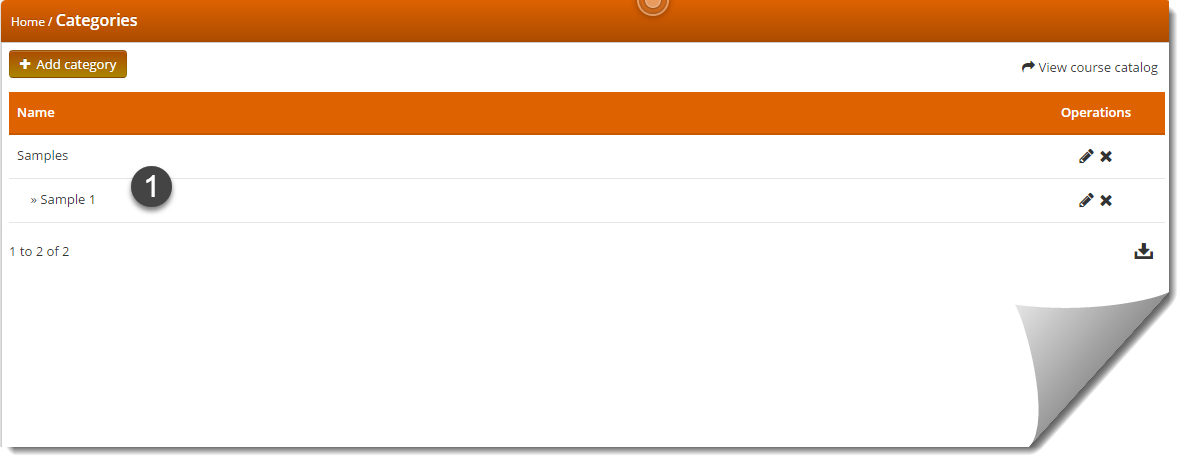Select the numbered step marker 1

point(152,186)
